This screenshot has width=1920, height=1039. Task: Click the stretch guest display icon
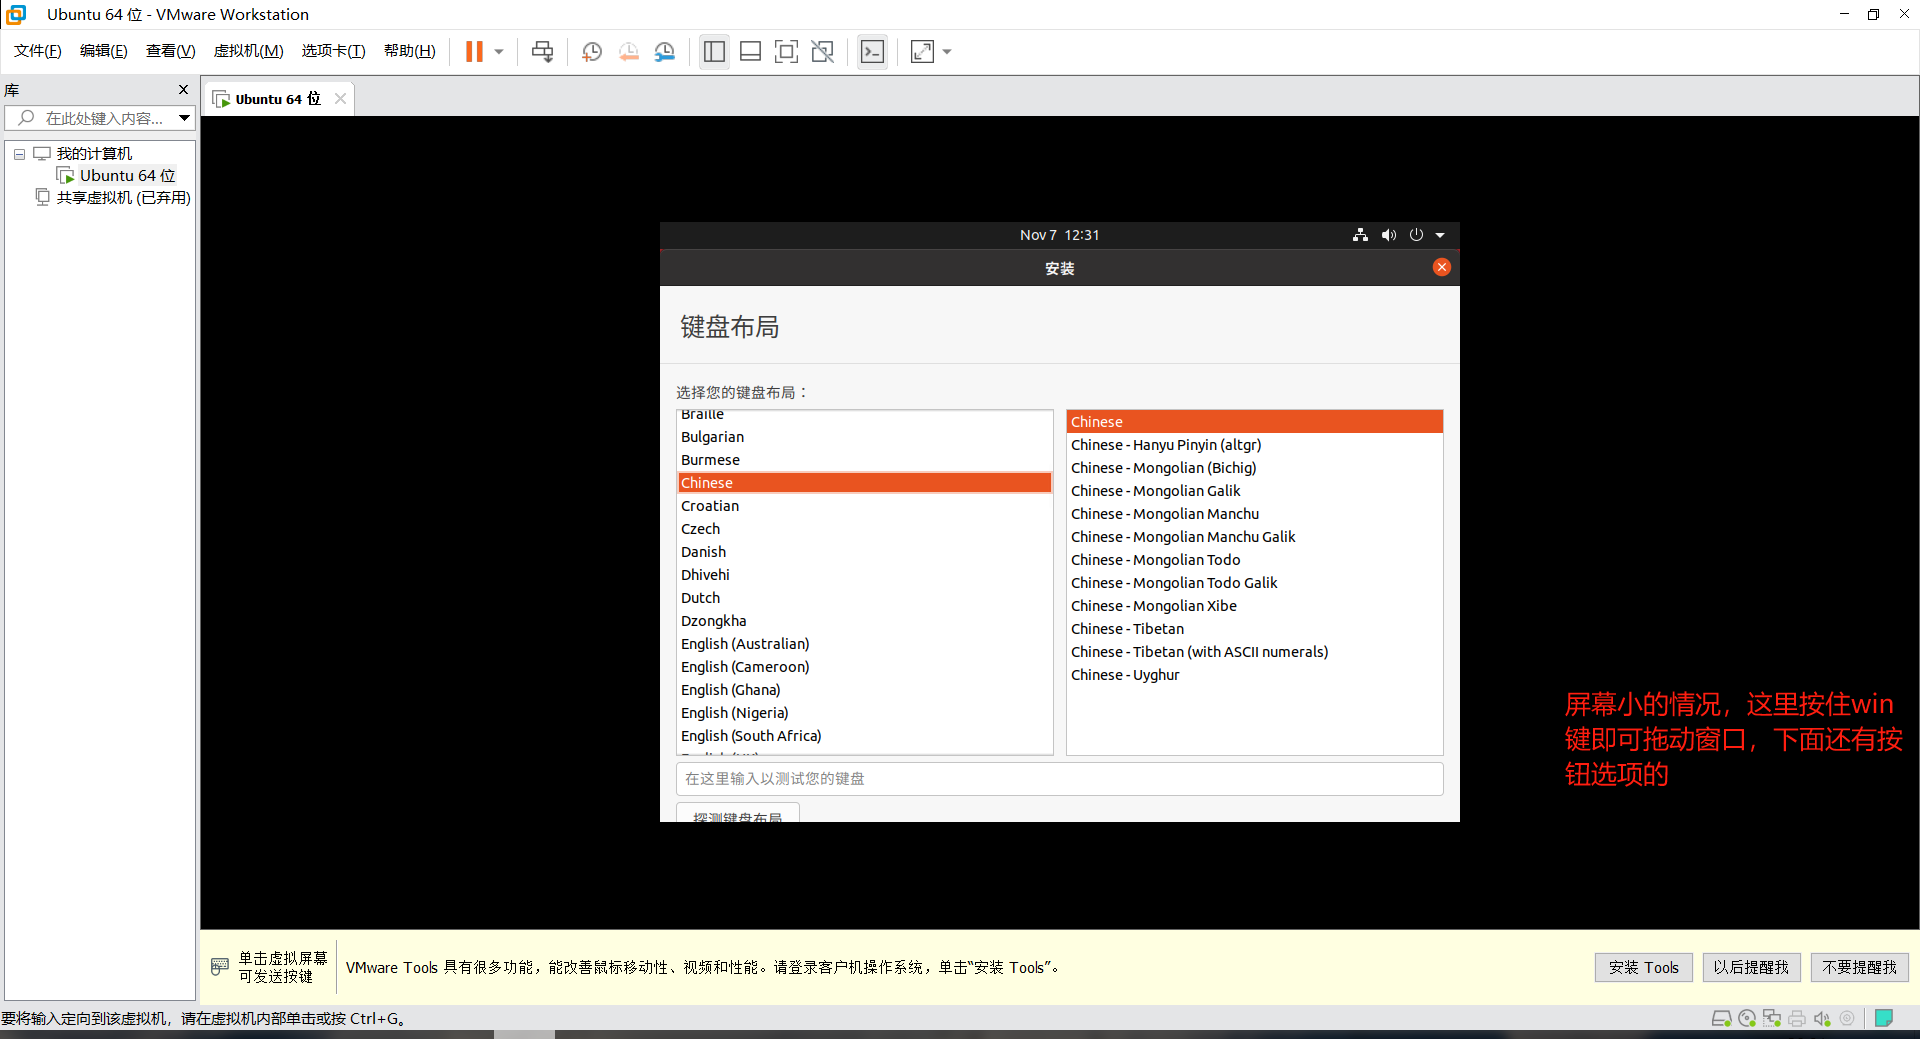tap(922, 51)
